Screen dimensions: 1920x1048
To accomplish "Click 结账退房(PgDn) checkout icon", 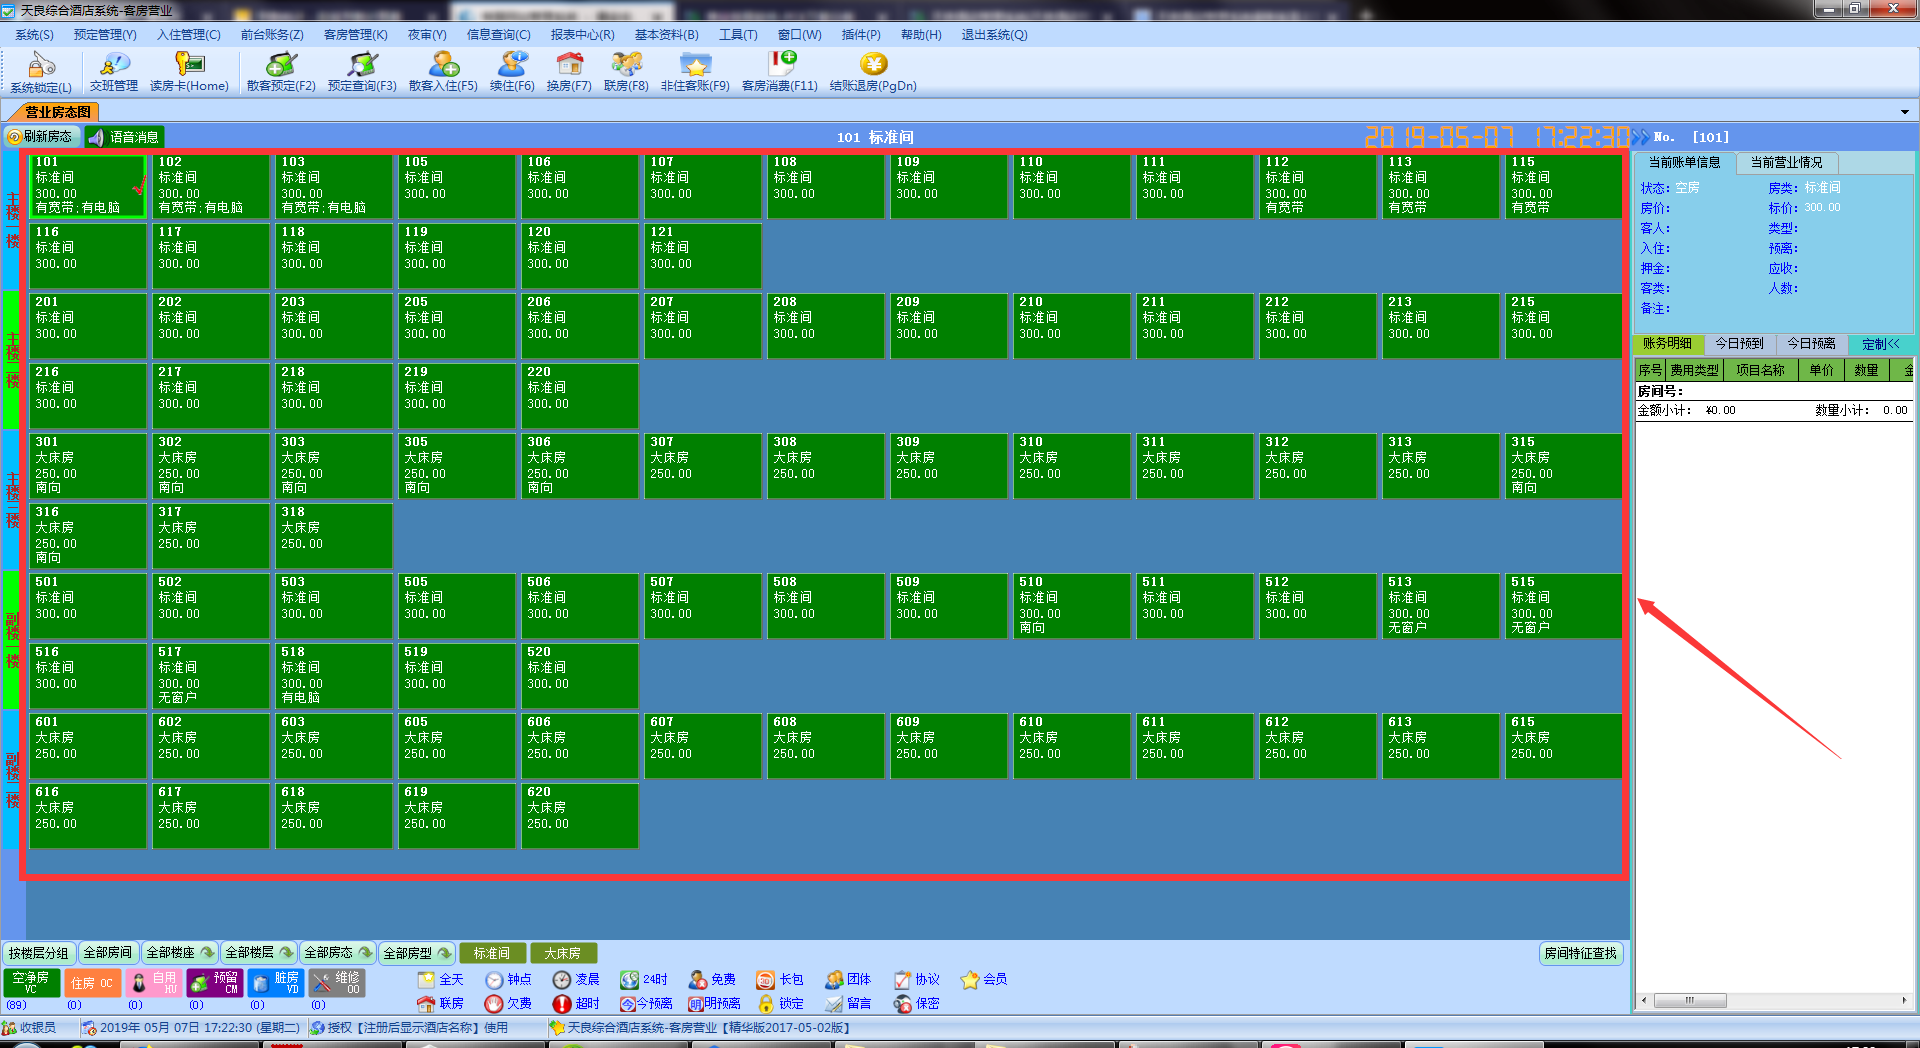I will (x=873, y=66).
